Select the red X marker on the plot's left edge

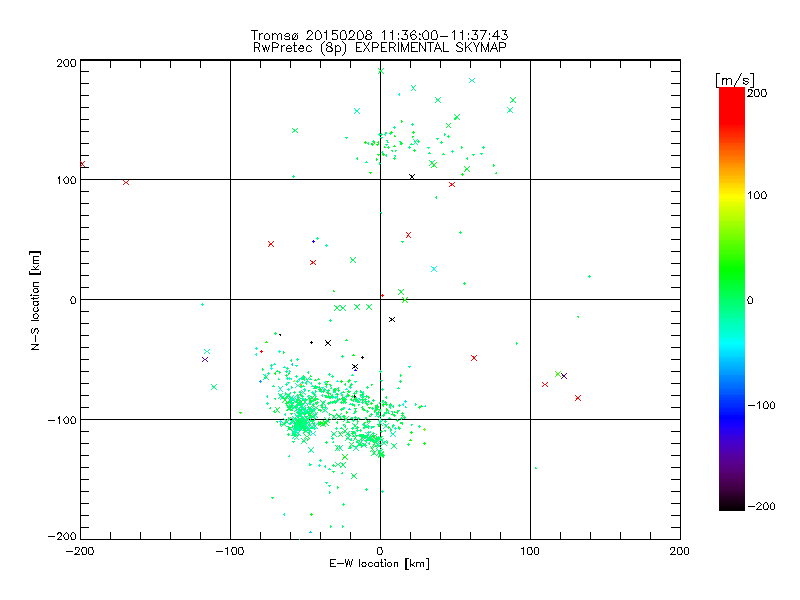point(82,164)
